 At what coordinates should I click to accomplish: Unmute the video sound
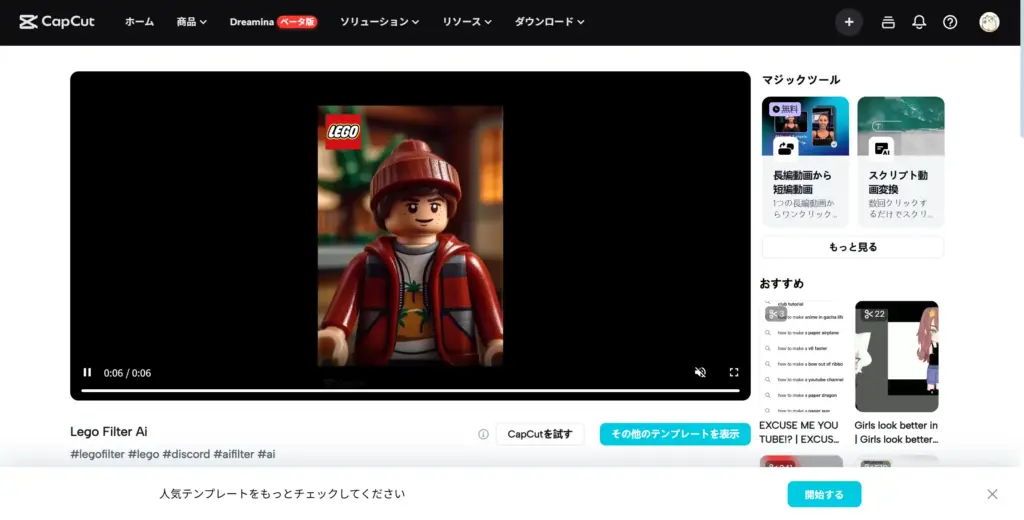coord(700,372)
